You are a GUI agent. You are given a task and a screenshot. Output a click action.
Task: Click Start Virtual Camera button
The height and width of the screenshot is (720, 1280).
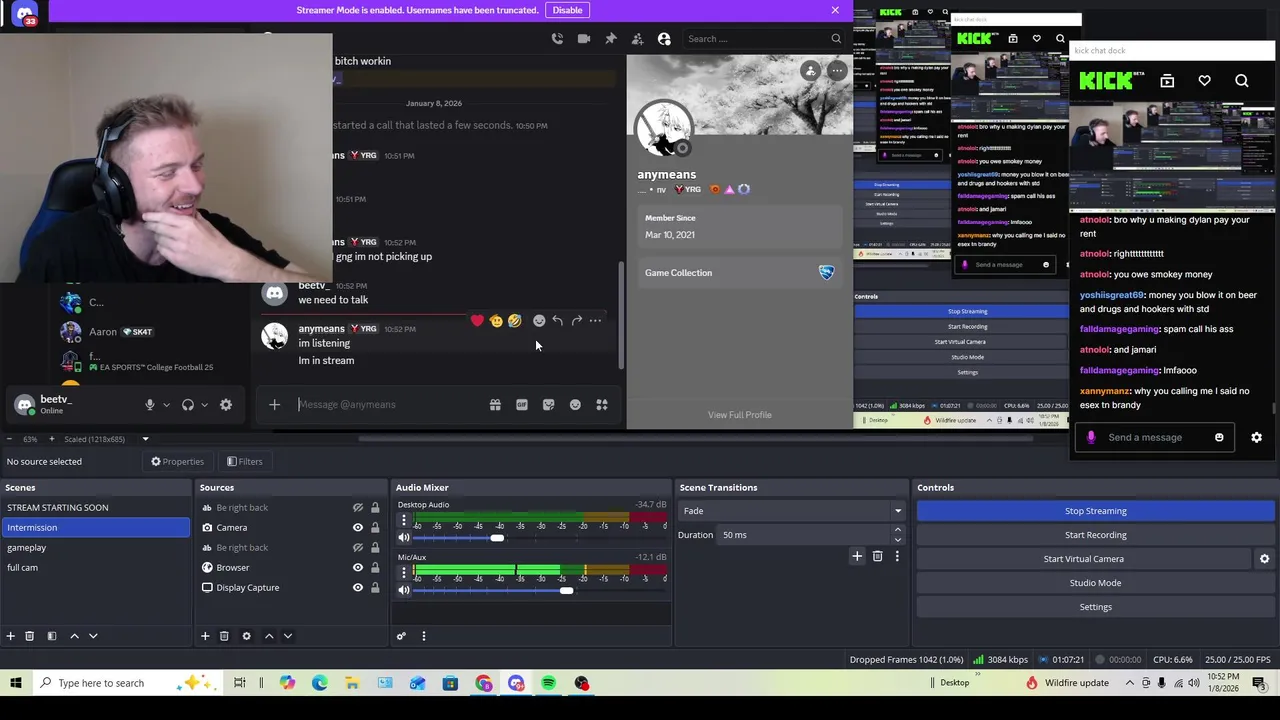click(x=1084, y=559)
